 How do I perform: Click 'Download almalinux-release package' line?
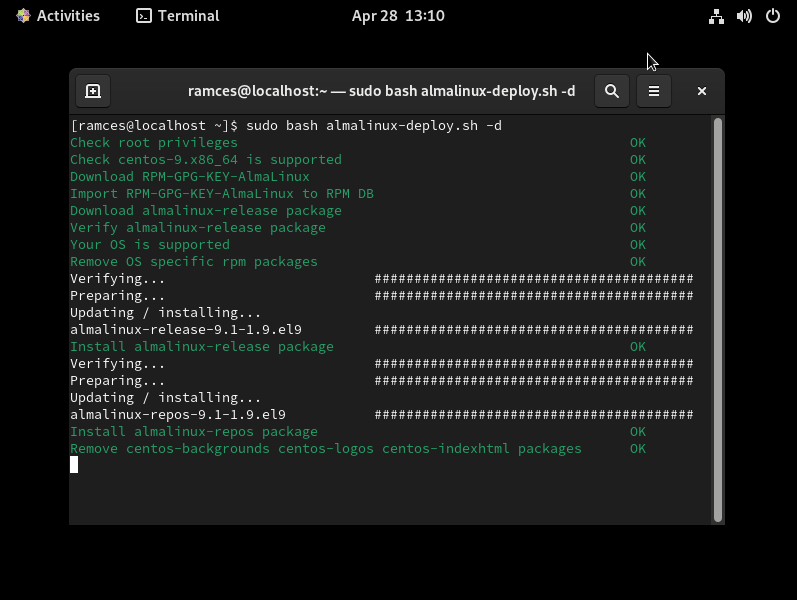click(x=206, y=211)
